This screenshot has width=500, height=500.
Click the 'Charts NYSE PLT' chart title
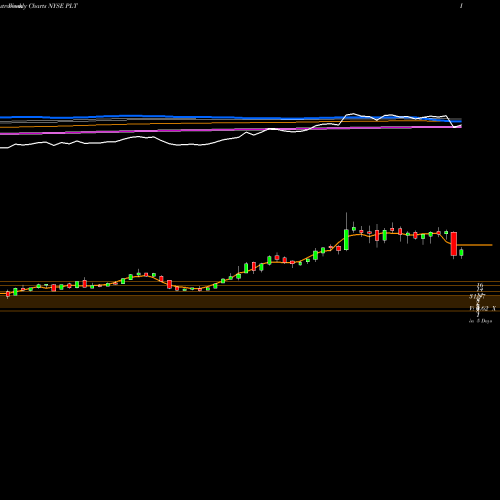tap(53, 6)
